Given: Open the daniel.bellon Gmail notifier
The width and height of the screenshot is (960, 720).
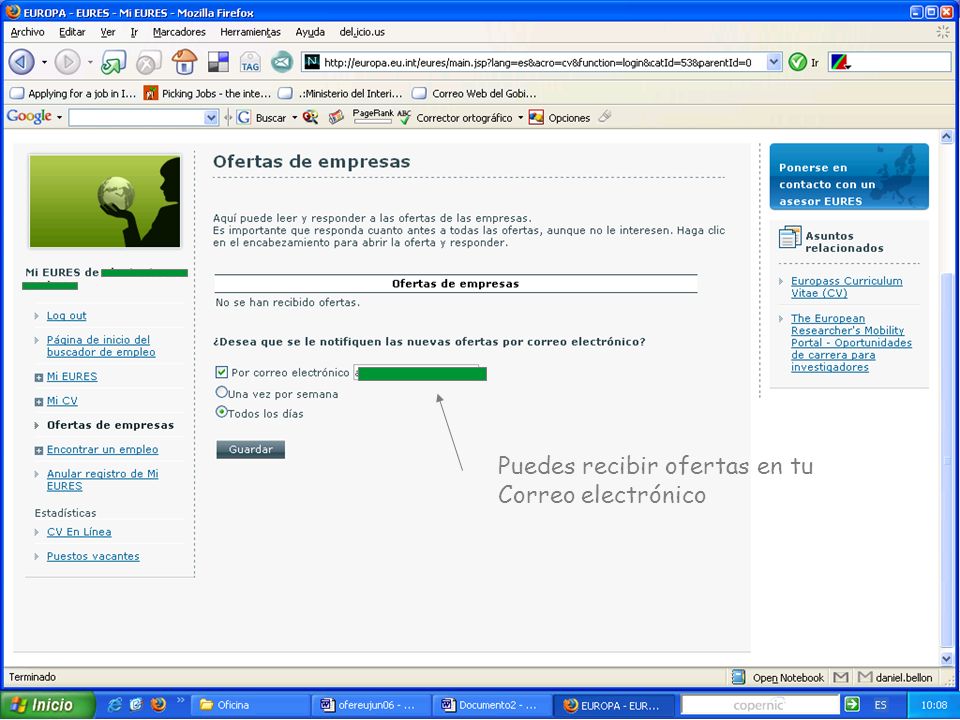Looking at the screenshot, I should coord(895,677).
